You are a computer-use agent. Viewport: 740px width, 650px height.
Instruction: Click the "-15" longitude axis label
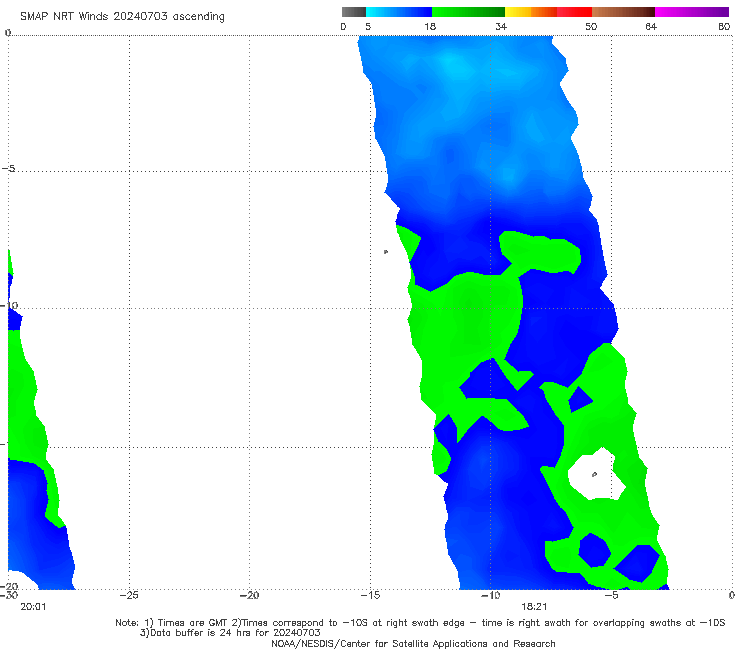click(370, 595)
